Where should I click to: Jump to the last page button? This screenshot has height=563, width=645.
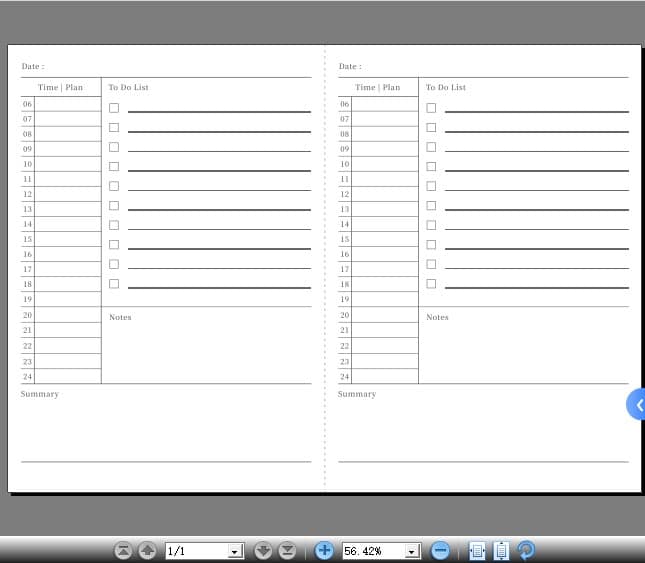[x=287, y=550]
